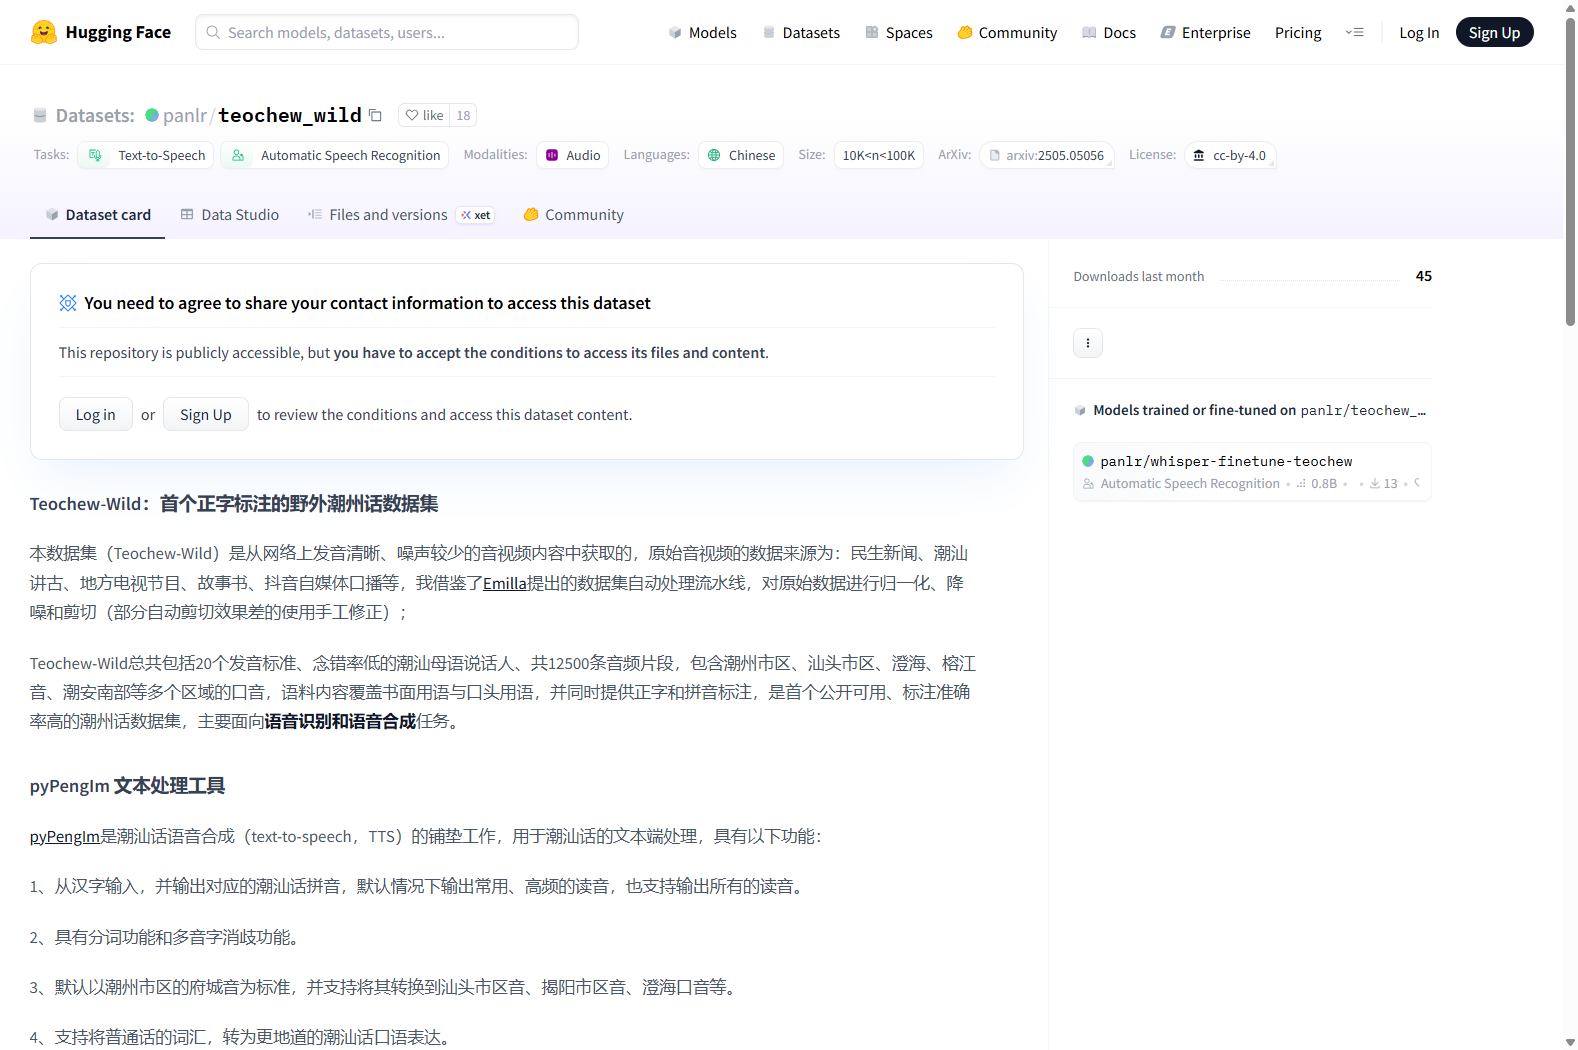Copy dataset name with copy icon
Viewport: 1578px width, 1050px height.
pyautogui.click(x=376, y=115)
